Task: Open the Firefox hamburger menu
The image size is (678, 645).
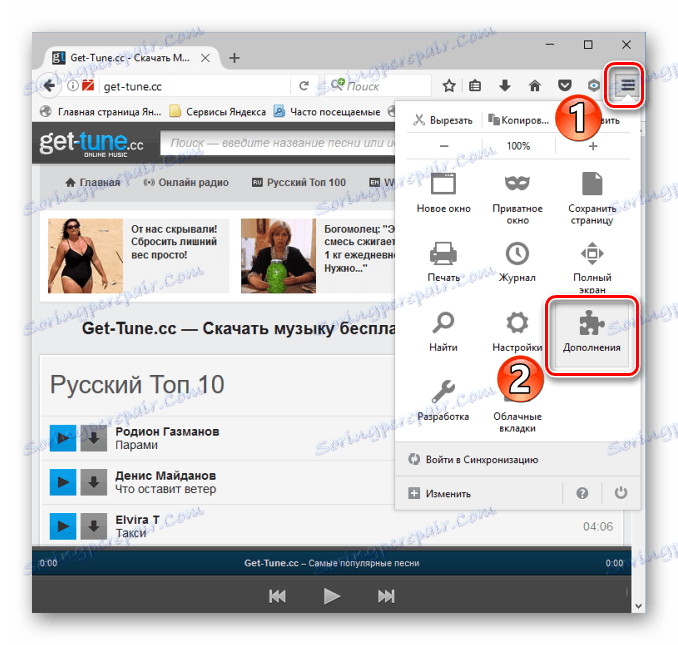Action: (627, 85)
